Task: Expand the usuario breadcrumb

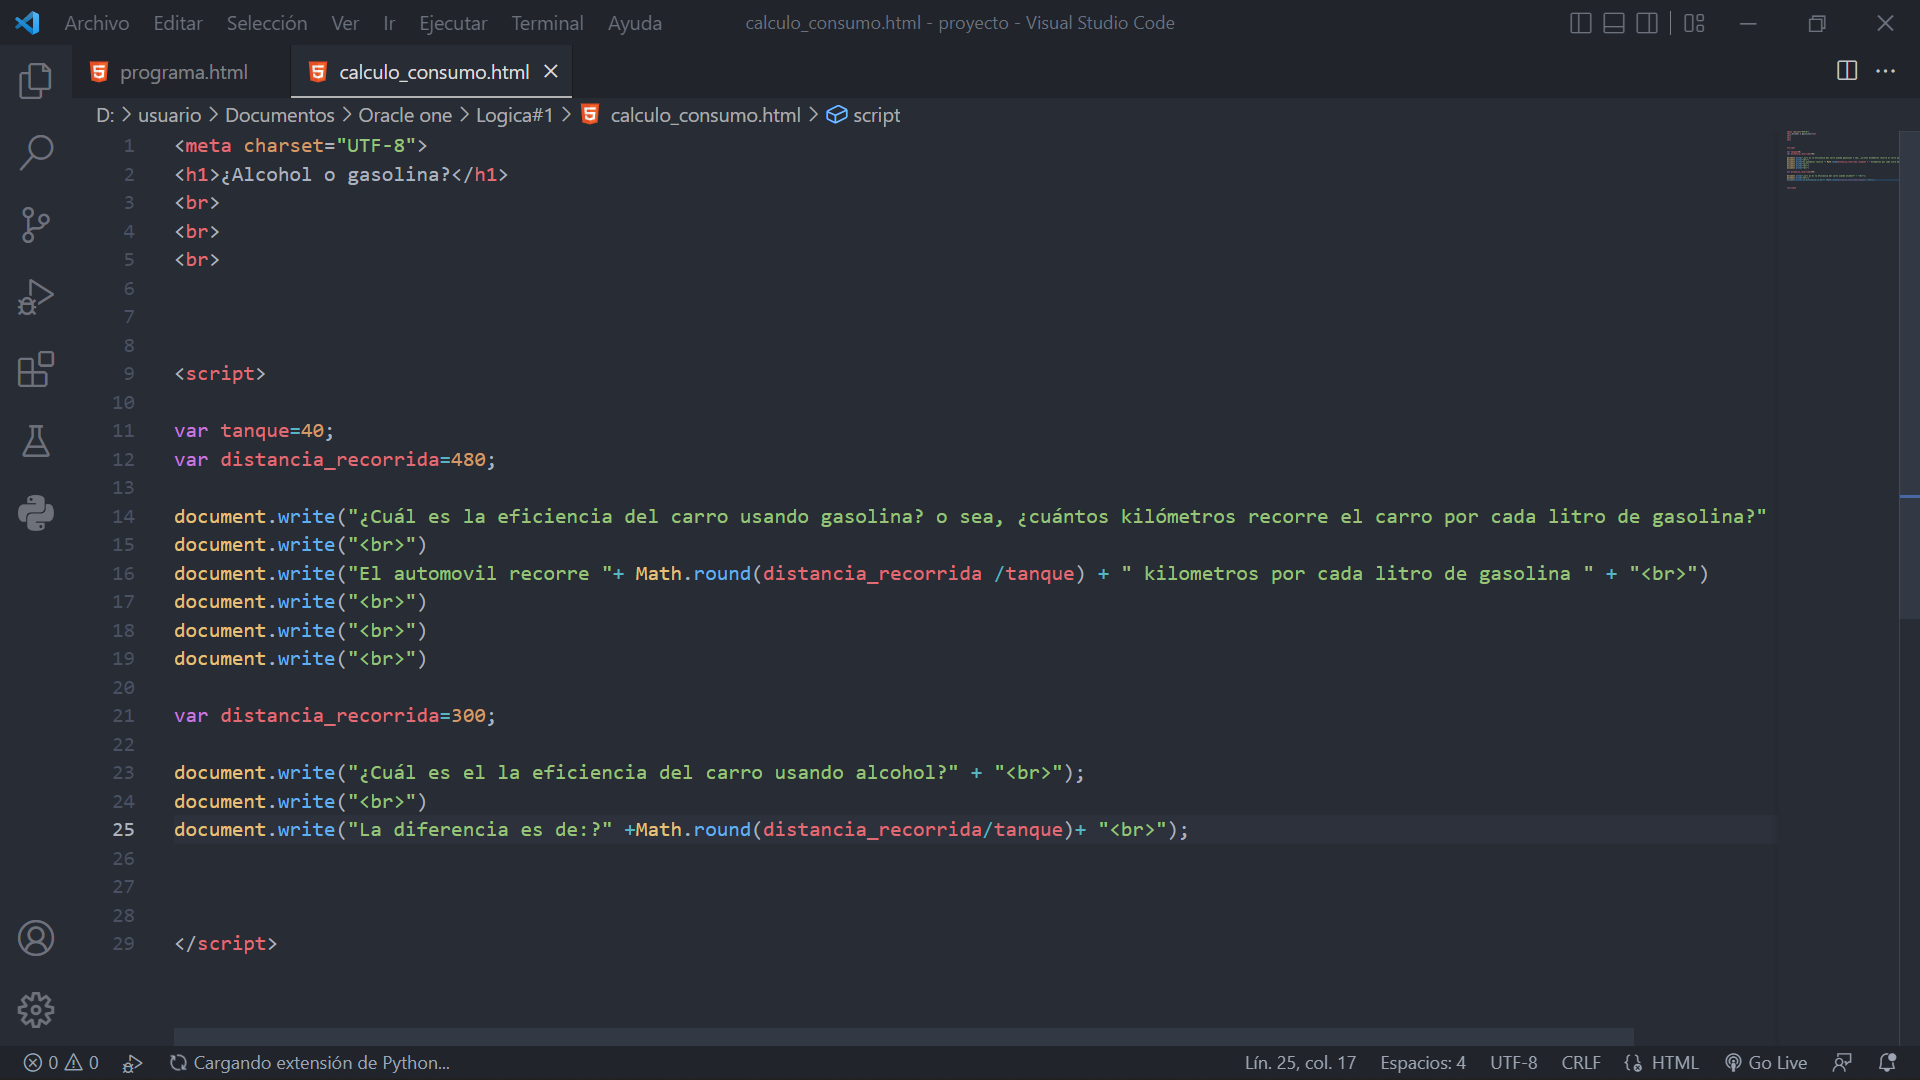Action: click(169, 115)
